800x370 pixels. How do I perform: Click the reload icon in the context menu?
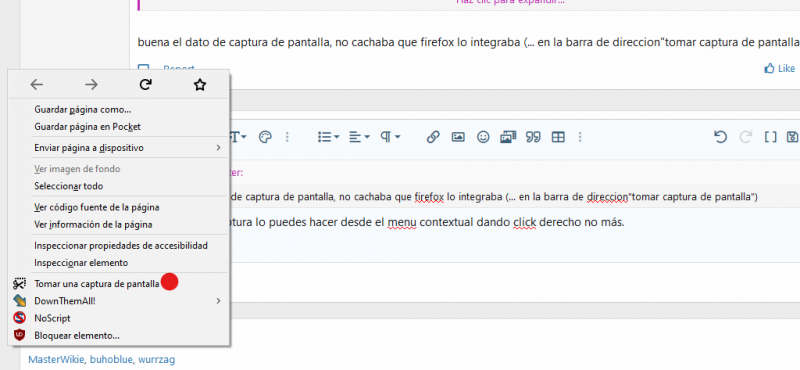(x=145, y=85)
